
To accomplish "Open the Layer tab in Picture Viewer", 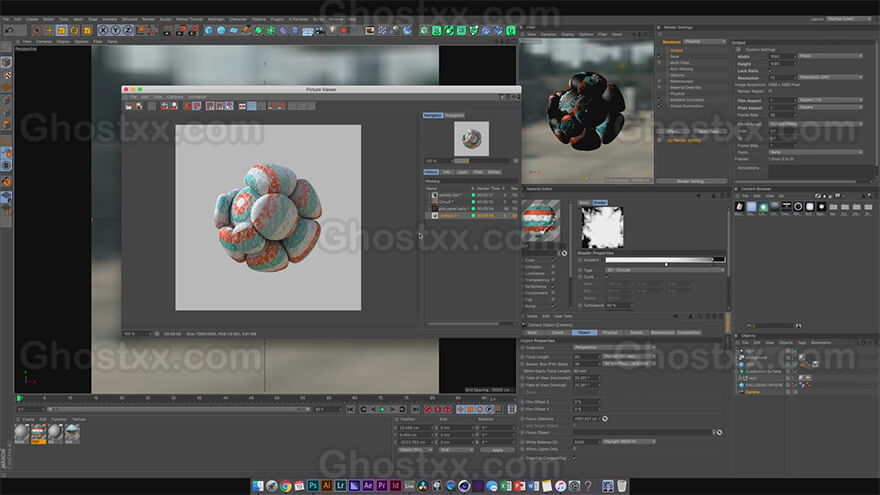I will coord(462,172).
